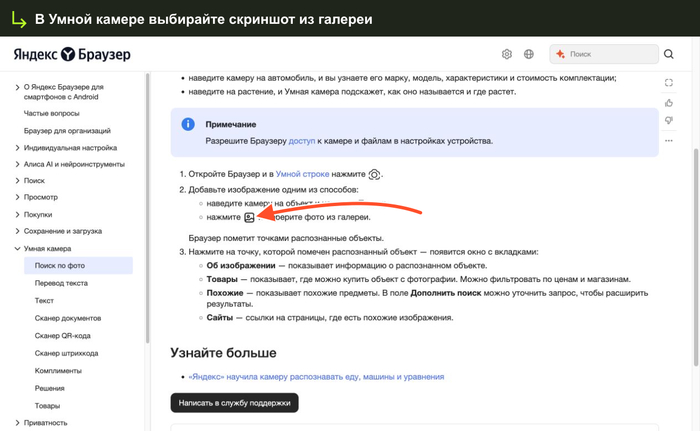This screenshot has height=431, width=700.
Task: Expand 'Сохранение и загрузка' section chevron
Action: tap(17, 231)
